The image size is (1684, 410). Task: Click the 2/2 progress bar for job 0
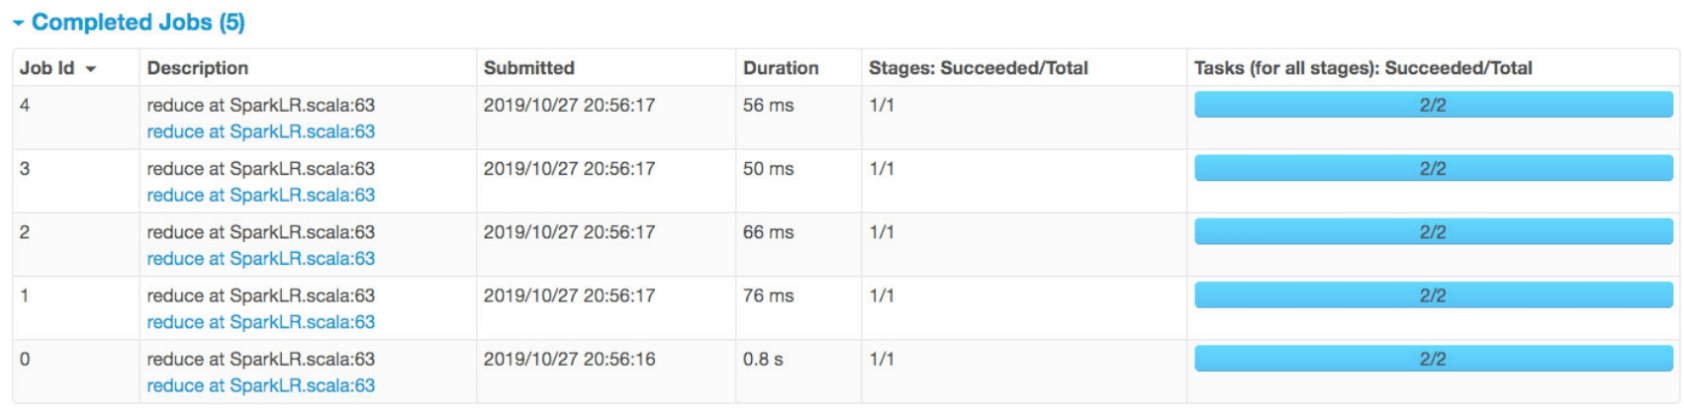coord(1433,359)
